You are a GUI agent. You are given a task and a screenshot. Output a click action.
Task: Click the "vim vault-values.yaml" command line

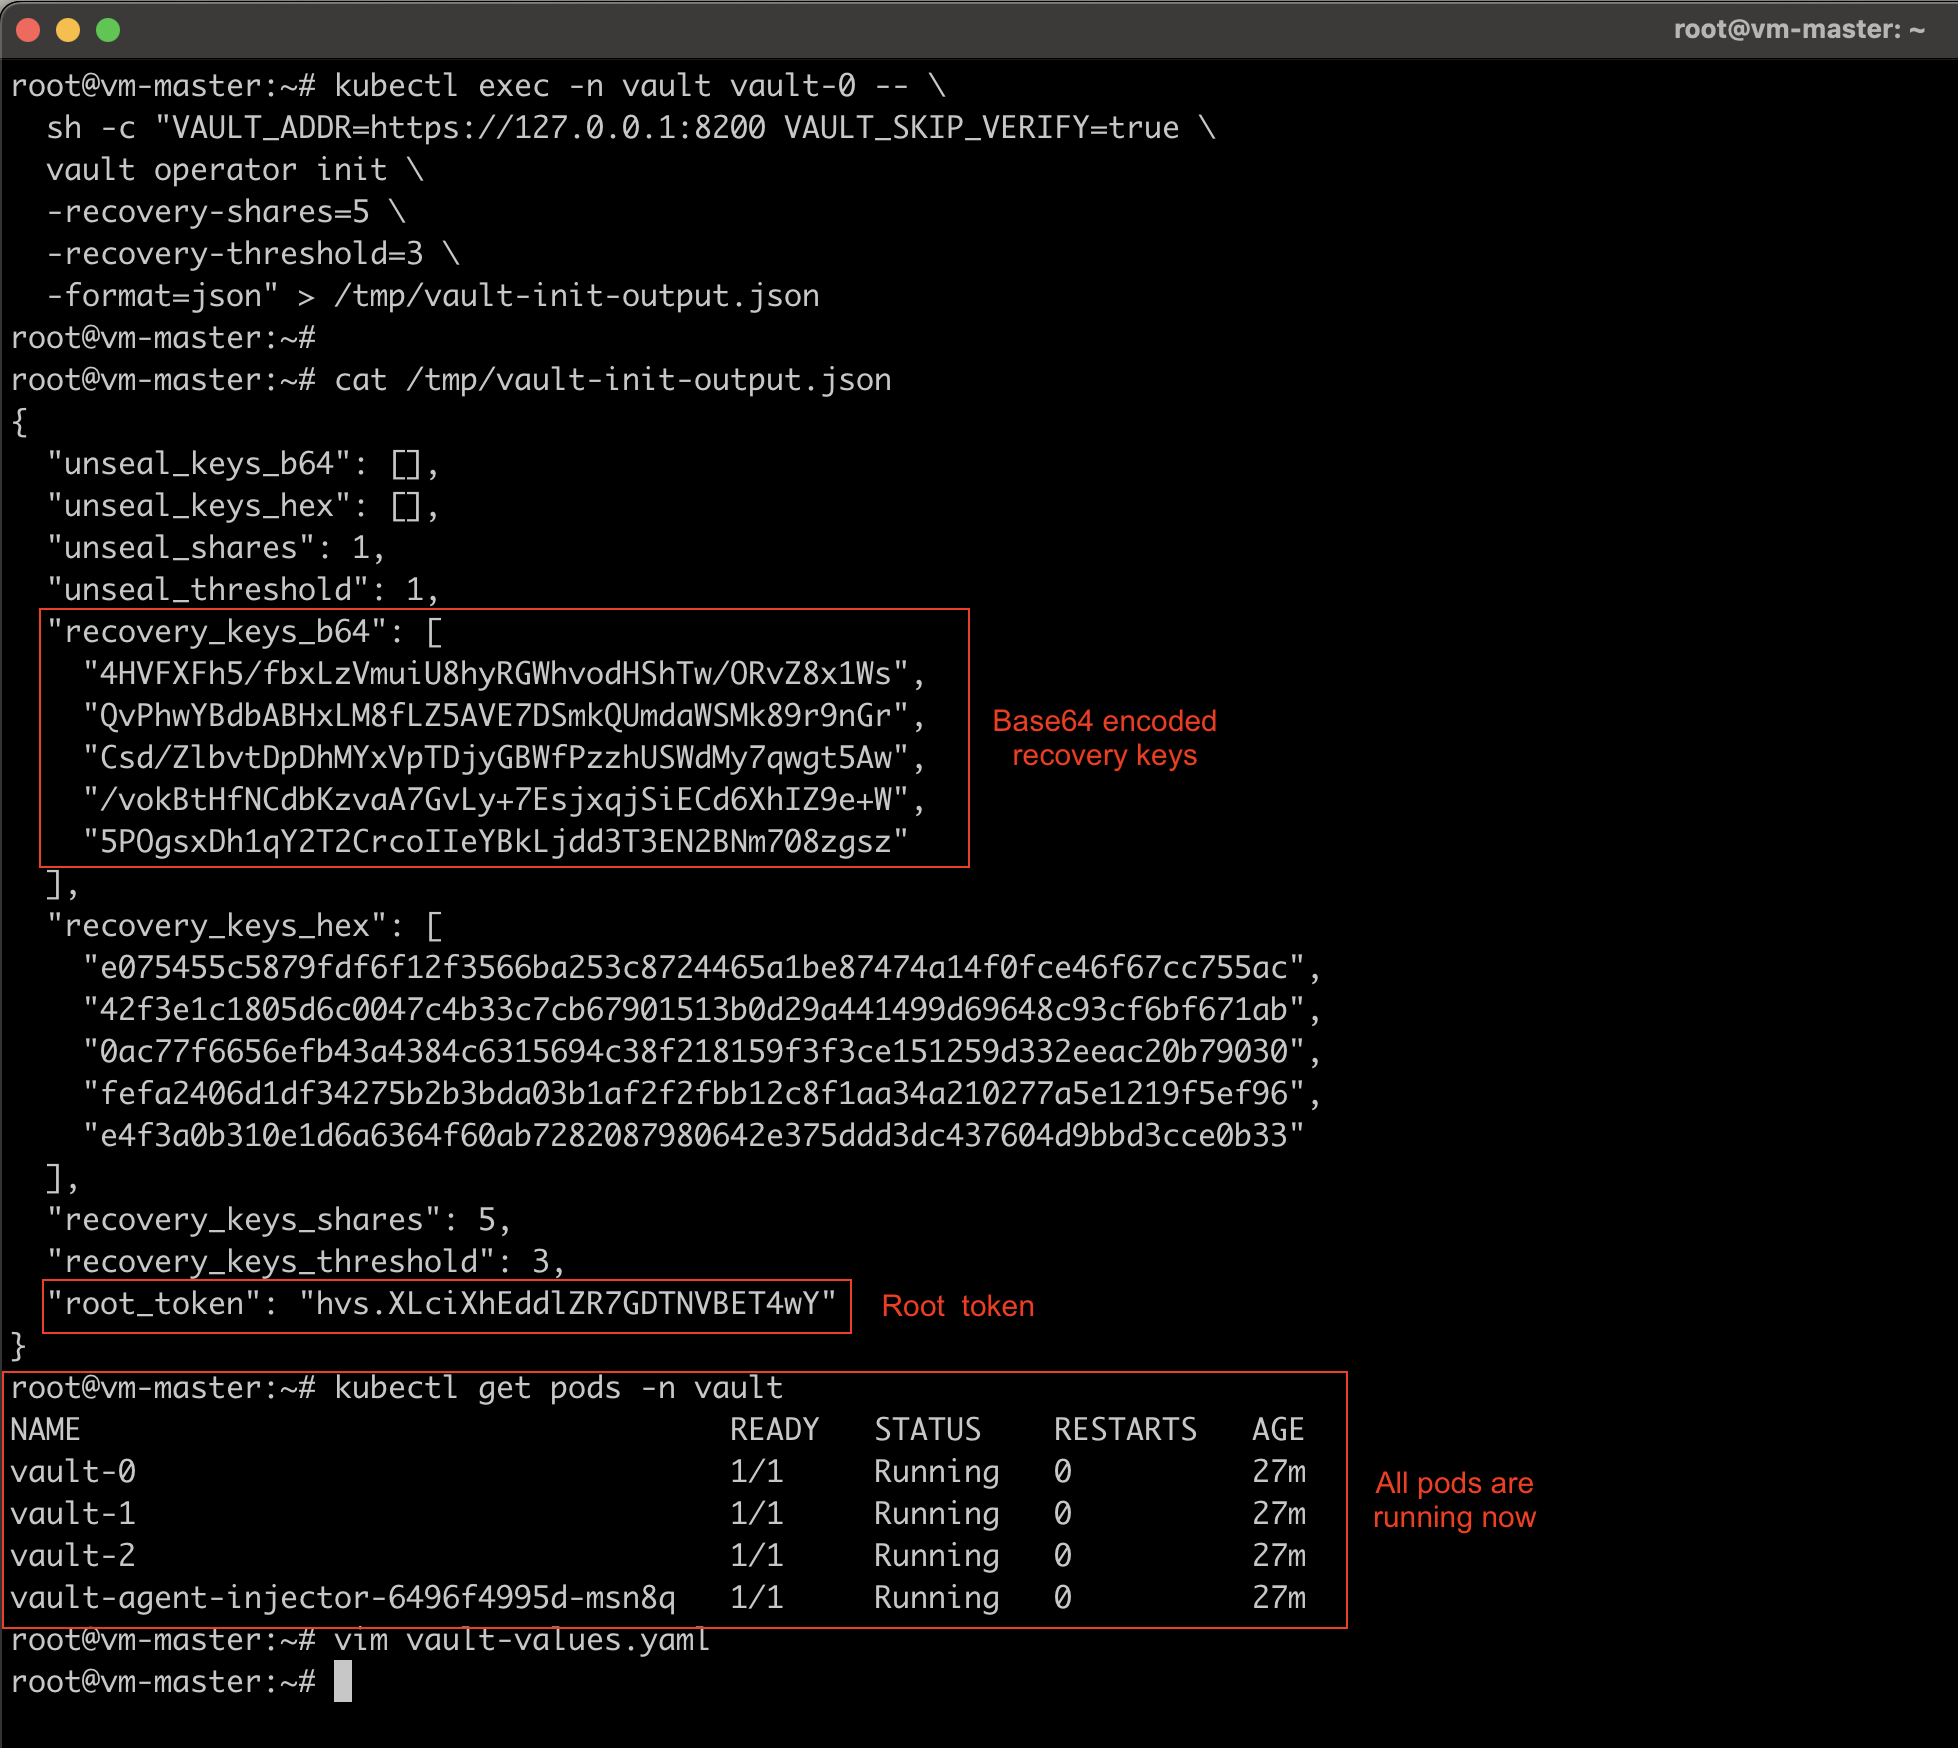pyautogui.click(x=521, y=1640)
